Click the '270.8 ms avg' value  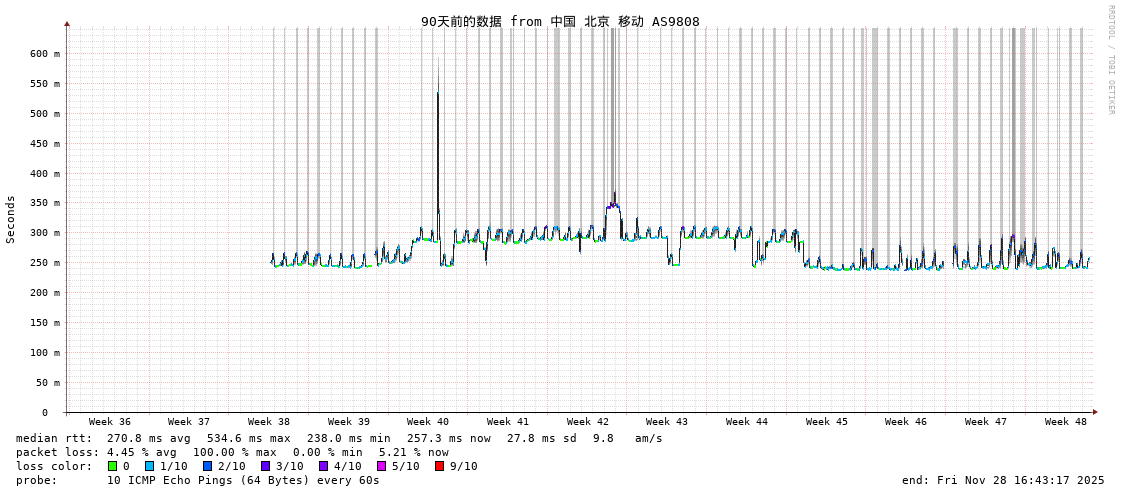tap(149, 438)
